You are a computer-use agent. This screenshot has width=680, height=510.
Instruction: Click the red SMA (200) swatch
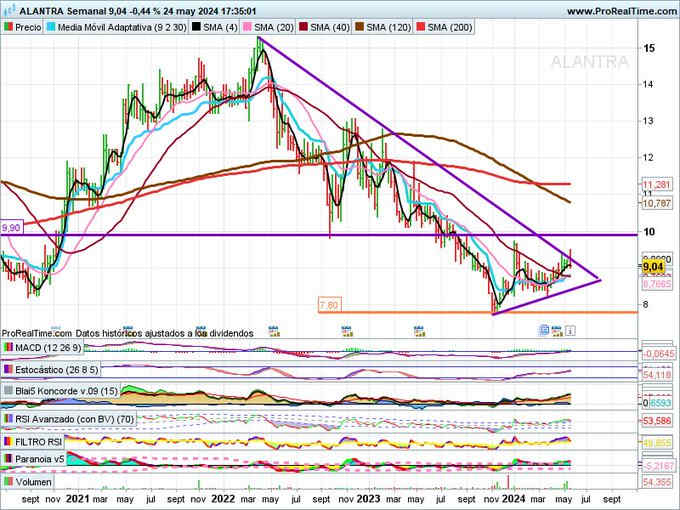421,27
